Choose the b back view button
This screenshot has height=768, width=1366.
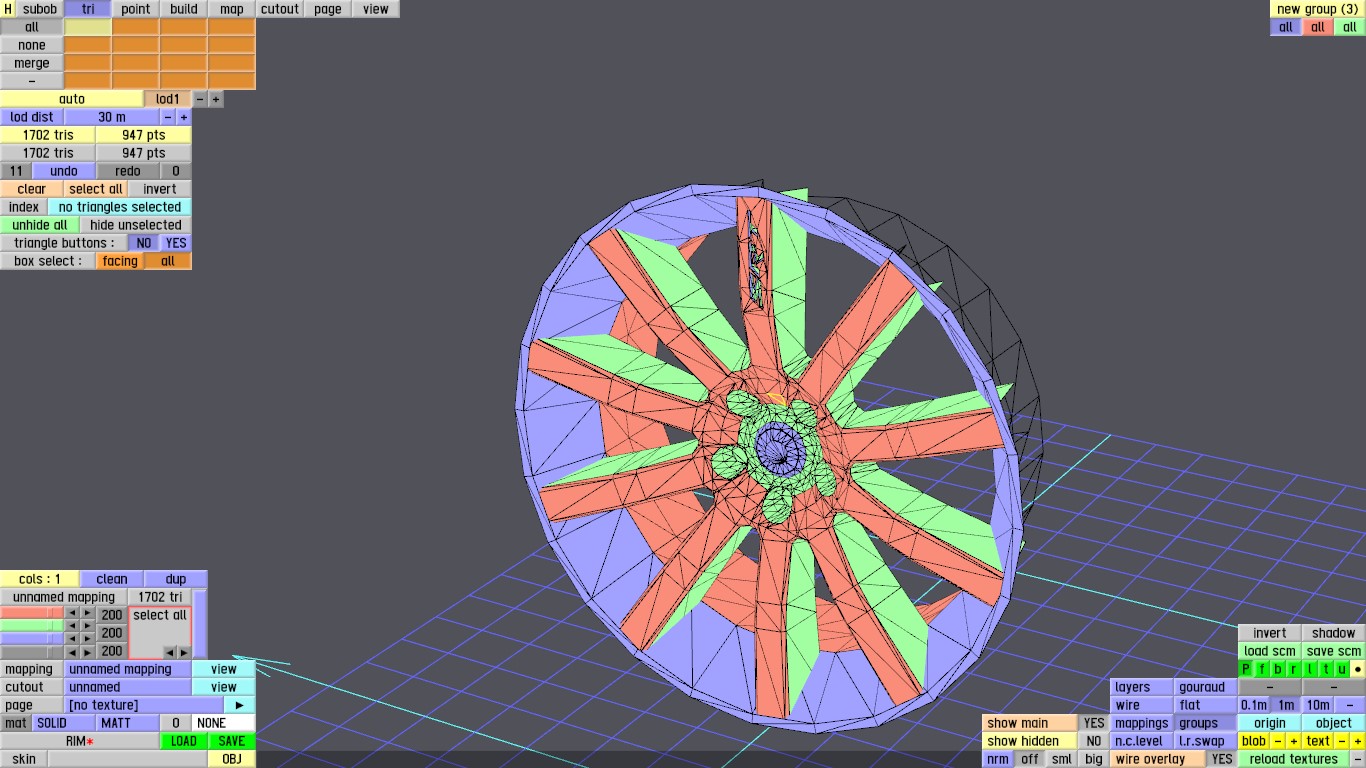coord(1278,669)
